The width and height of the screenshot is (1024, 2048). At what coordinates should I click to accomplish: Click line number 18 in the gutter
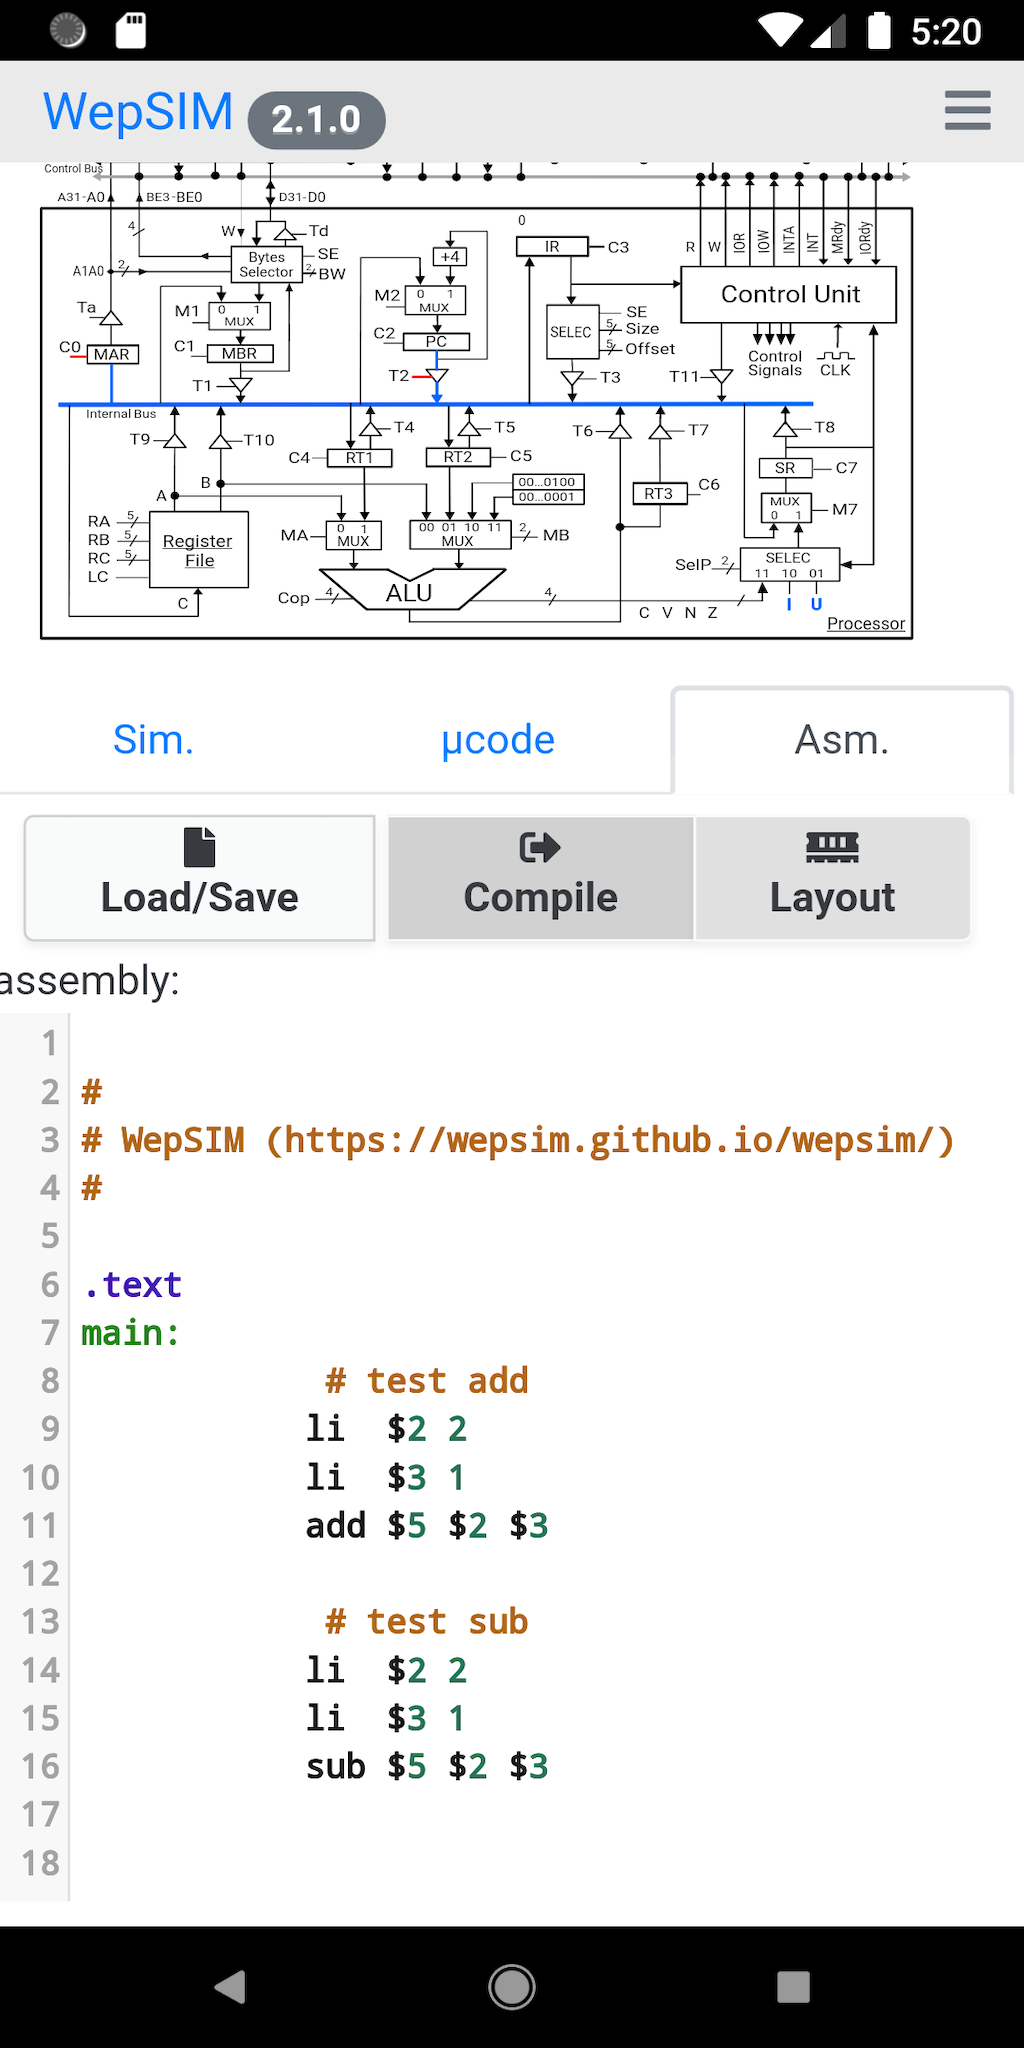(x=40, y=1863)
